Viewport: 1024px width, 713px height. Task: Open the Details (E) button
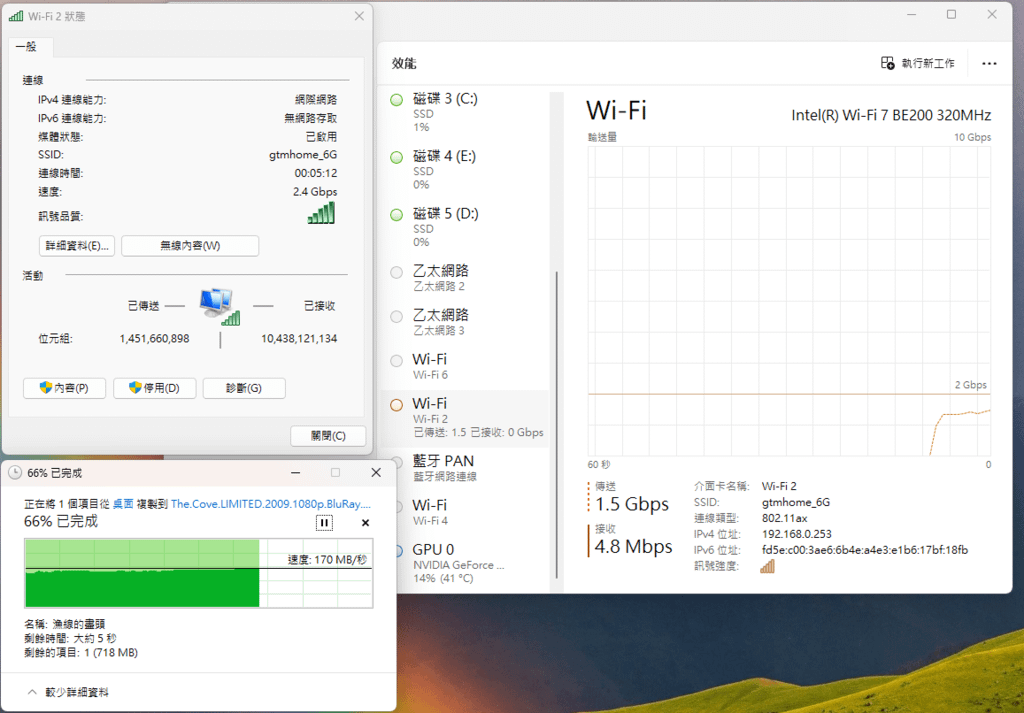pos(77,246)
